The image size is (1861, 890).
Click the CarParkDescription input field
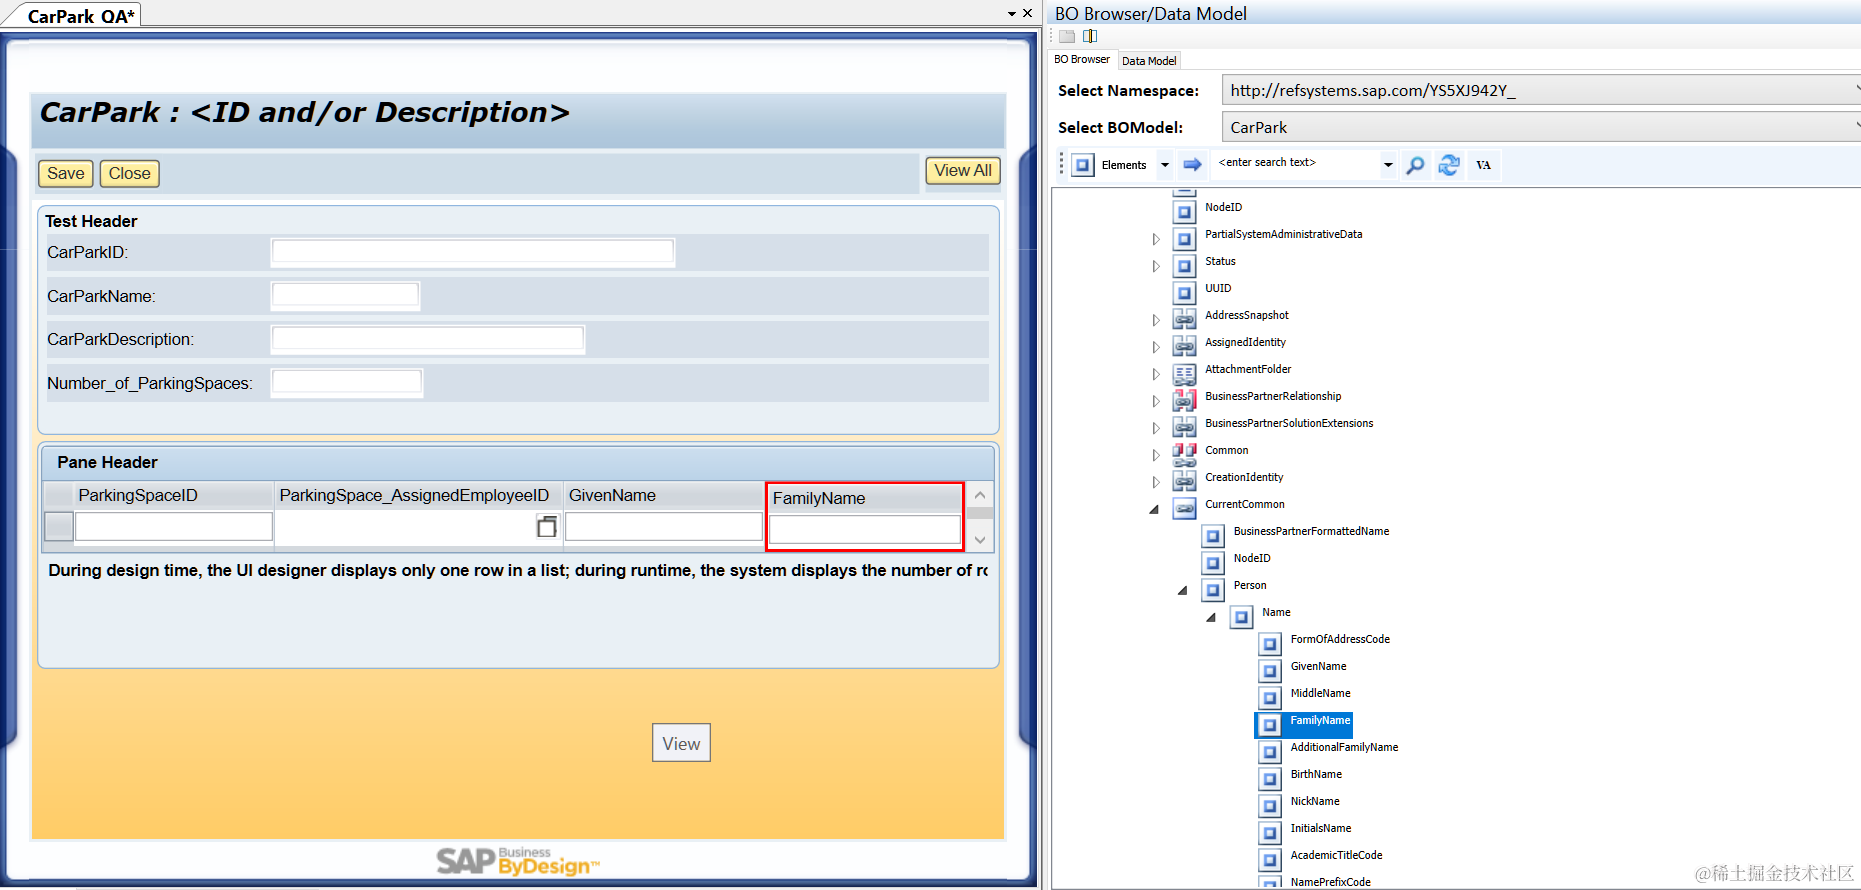click(x=428, y=339)
